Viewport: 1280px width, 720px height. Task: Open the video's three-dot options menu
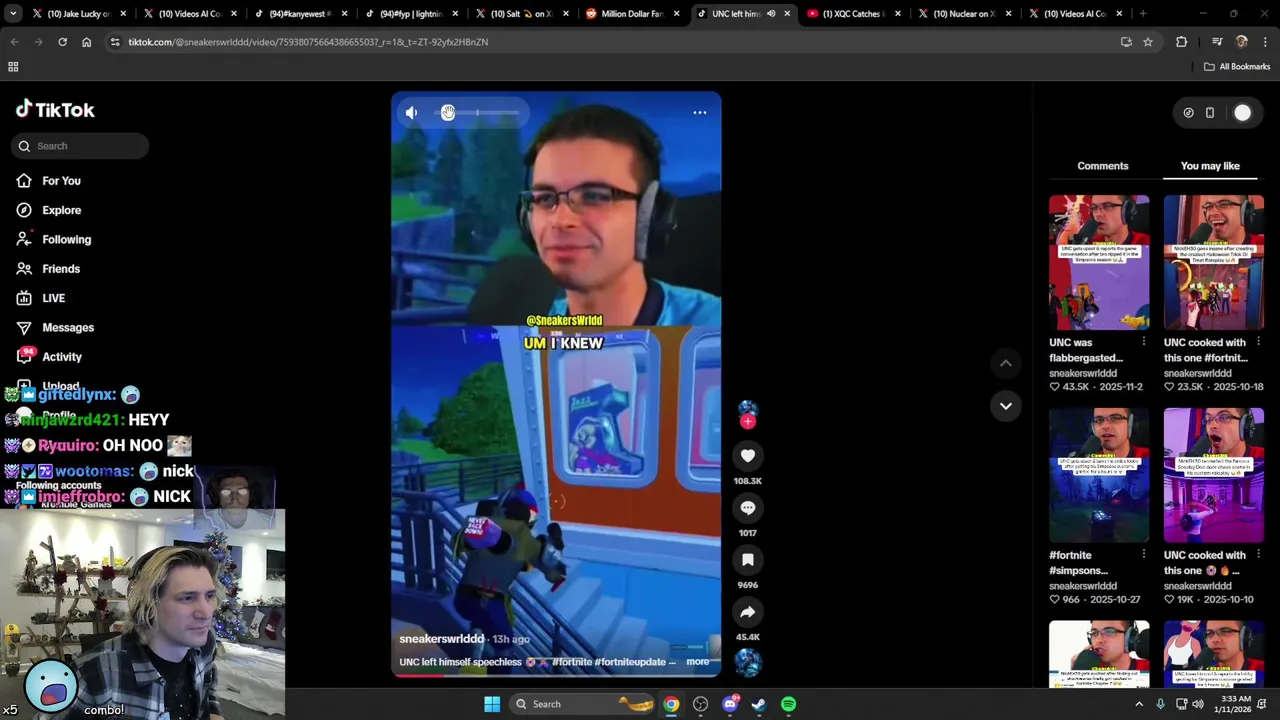coord(700,112)
